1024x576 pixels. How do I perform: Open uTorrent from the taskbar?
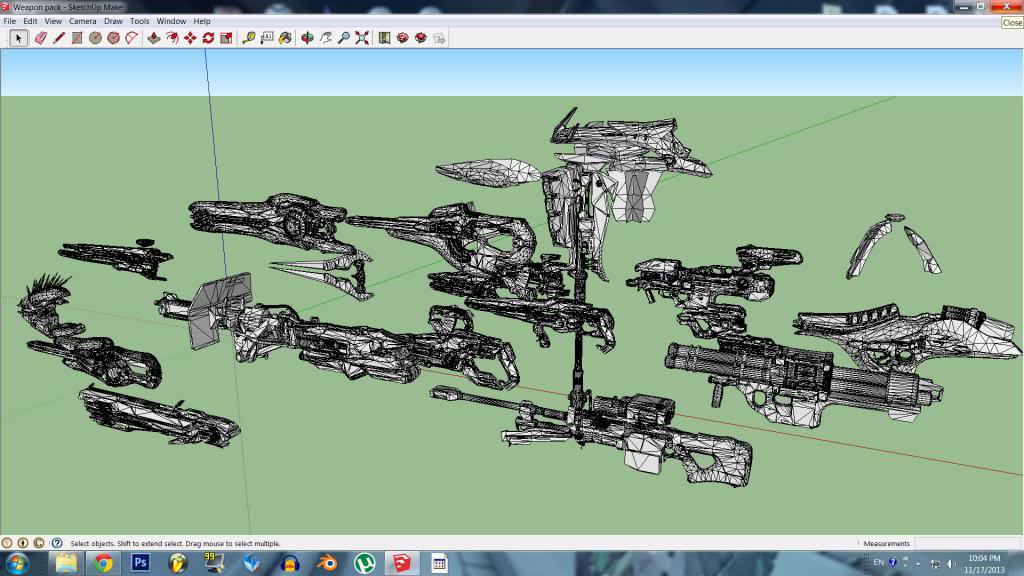tap(364, 563)
